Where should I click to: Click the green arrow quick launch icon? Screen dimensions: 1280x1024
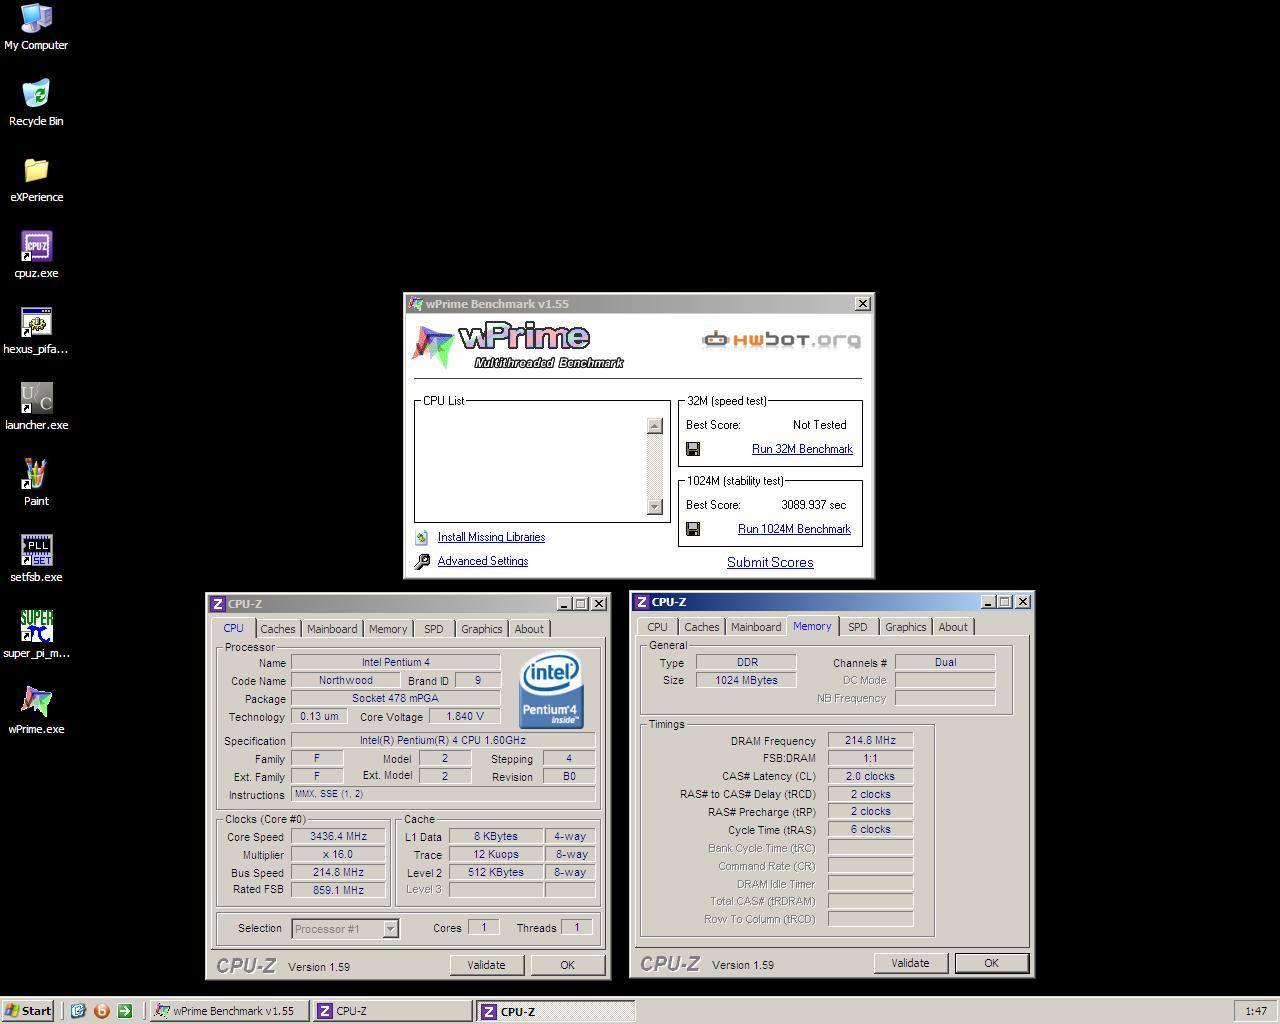[x=125, y=1011]
